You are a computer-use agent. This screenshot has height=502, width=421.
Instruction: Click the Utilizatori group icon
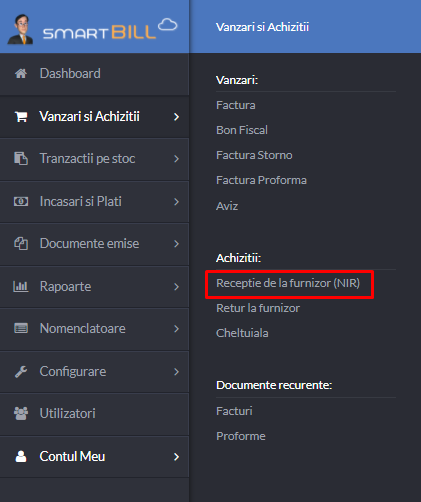point(21,413)
